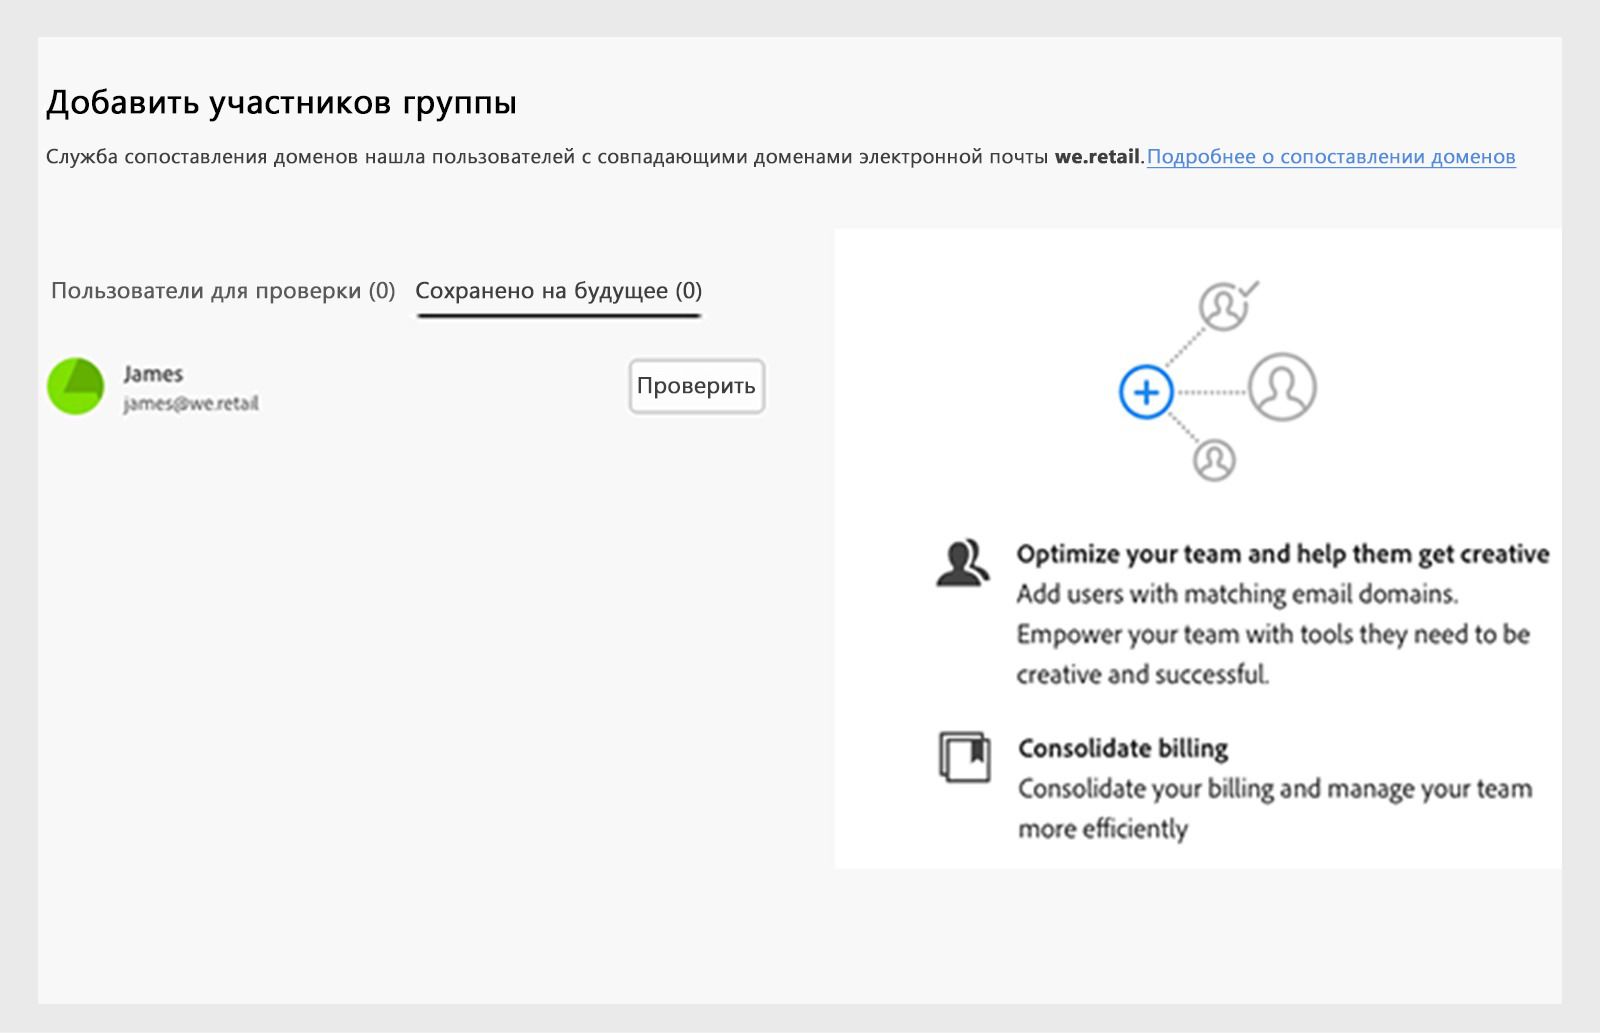Click the large user silhouette icon
1600x1033 pixels.
[1282, 387]
